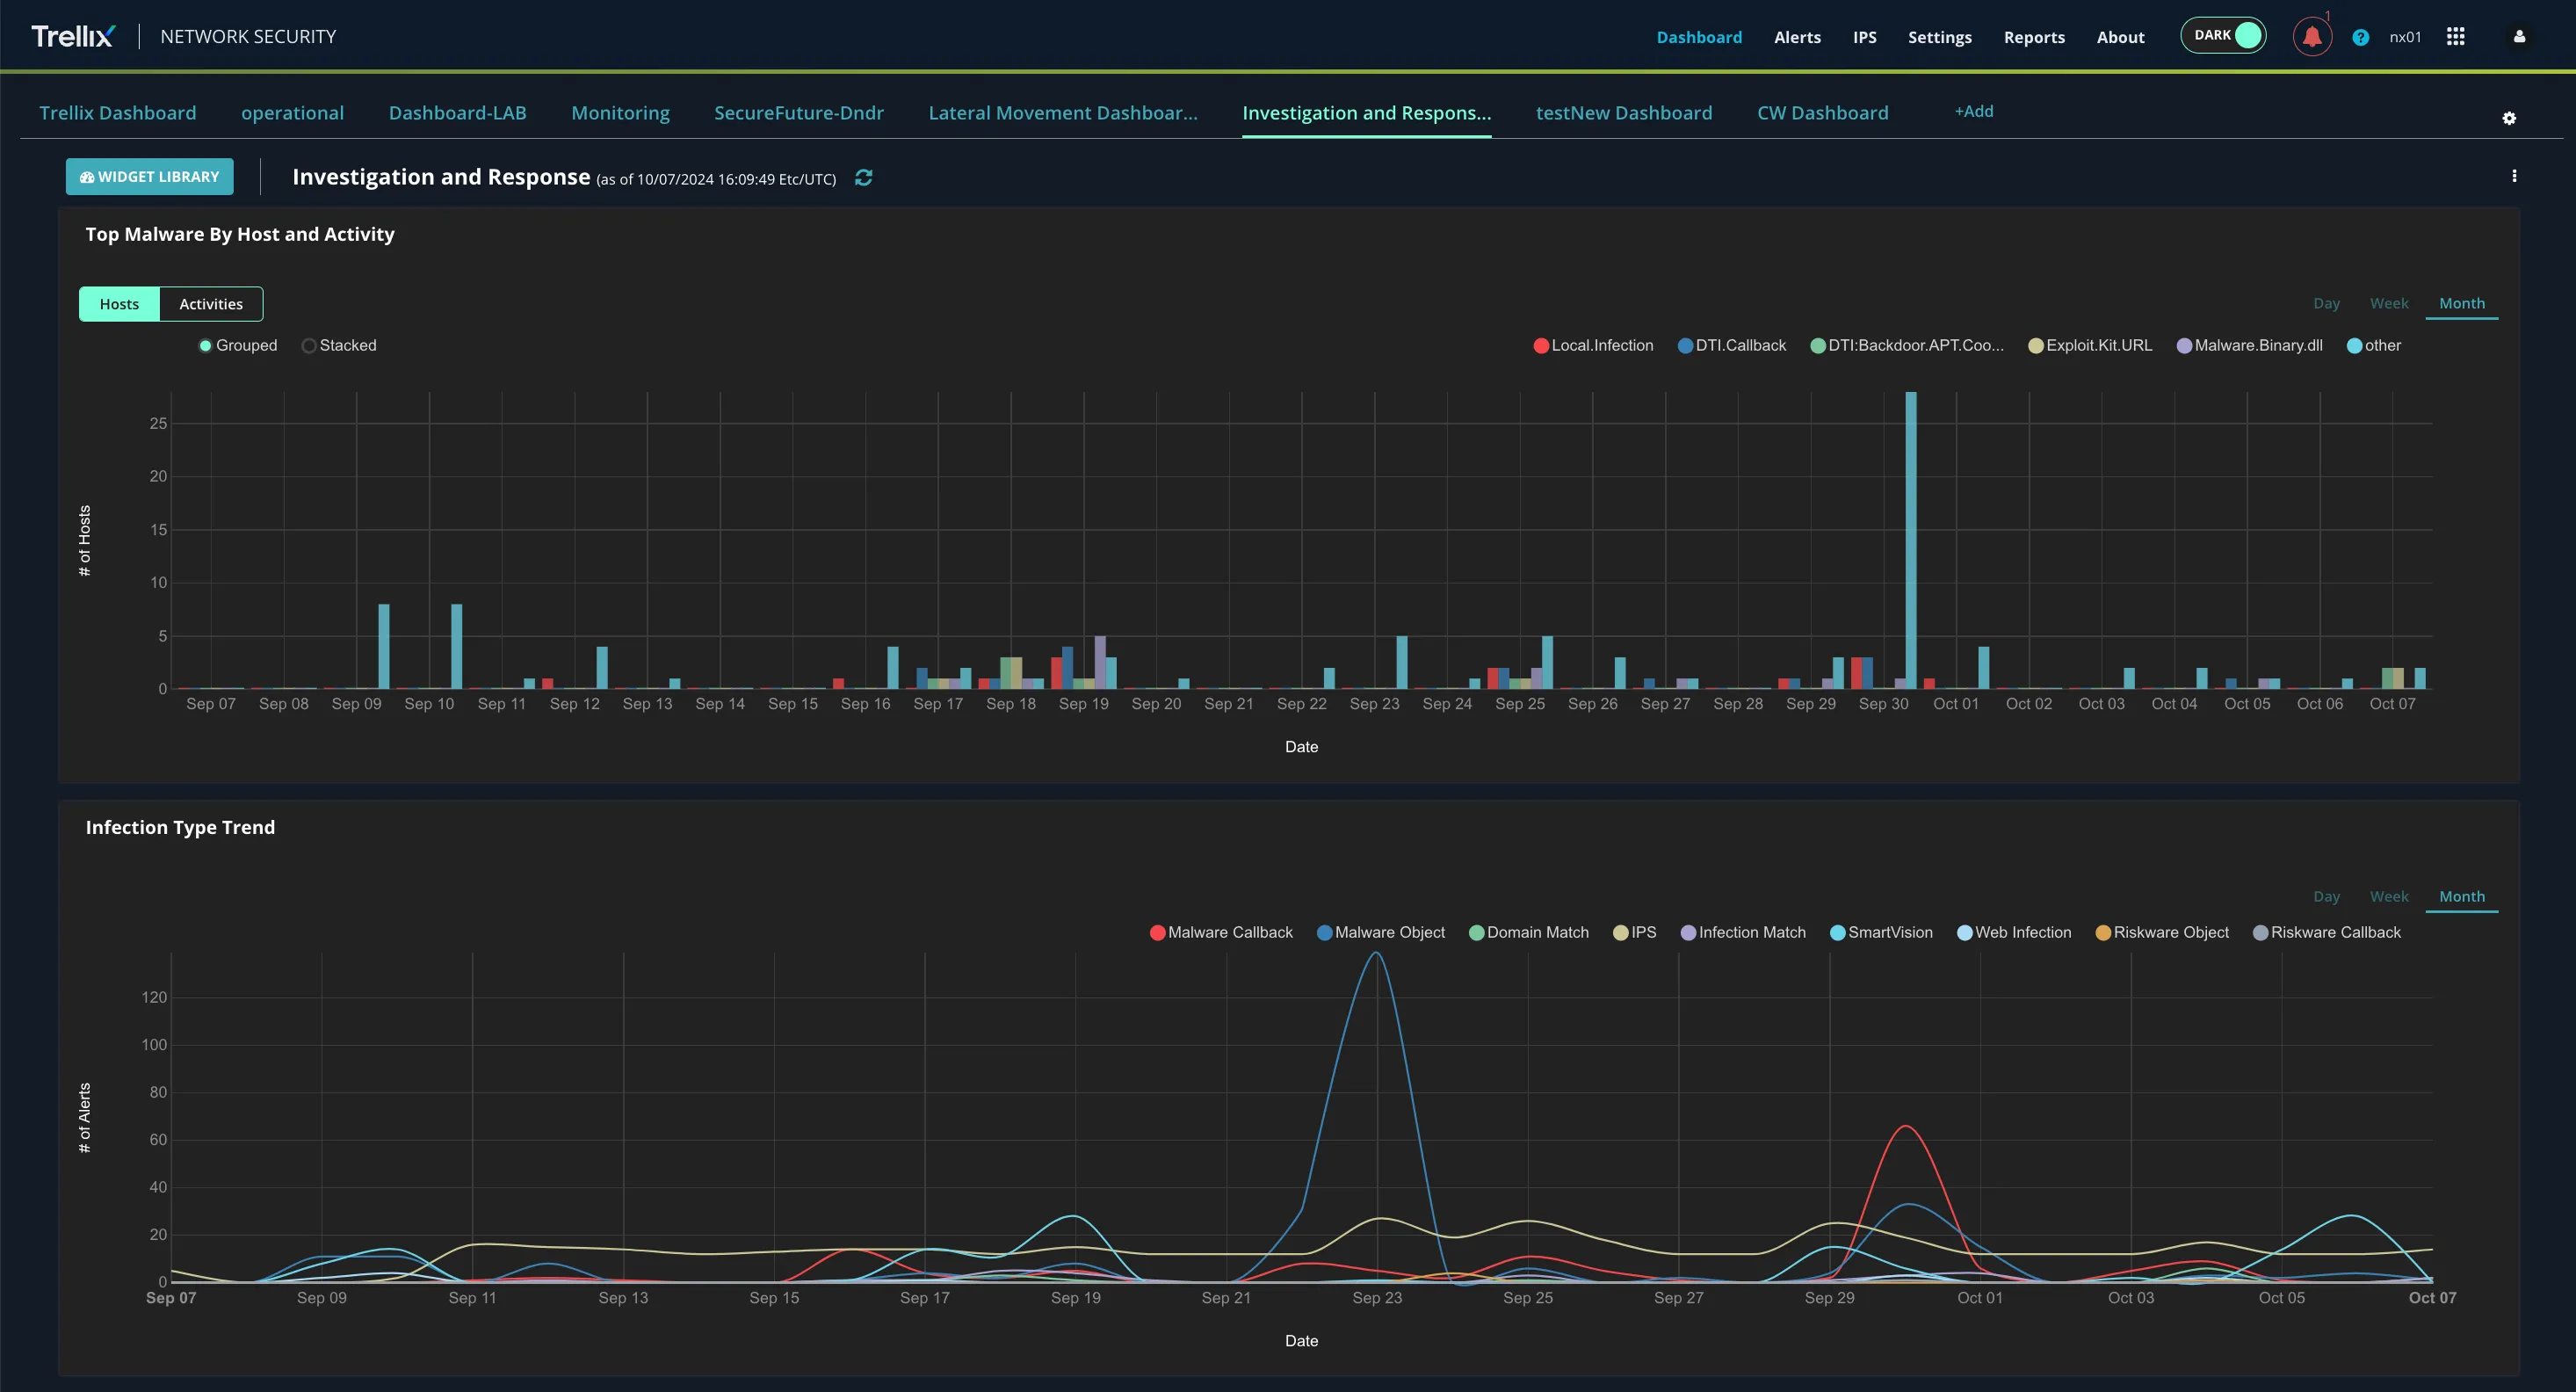
Task: Click the Widget Library button
Action: click(x=150, y=177)
